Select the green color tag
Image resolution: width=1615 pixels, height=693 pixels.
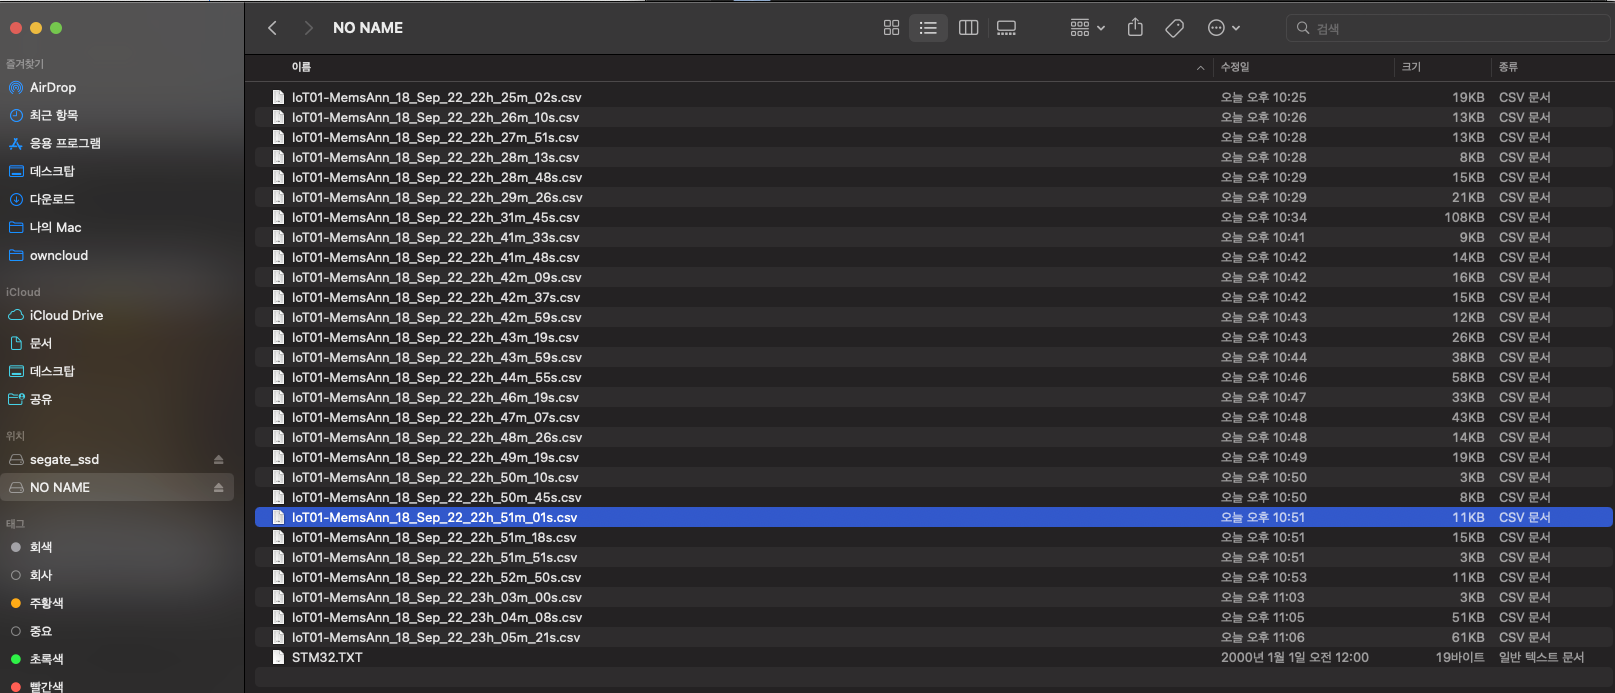click(x=16, y=659)
